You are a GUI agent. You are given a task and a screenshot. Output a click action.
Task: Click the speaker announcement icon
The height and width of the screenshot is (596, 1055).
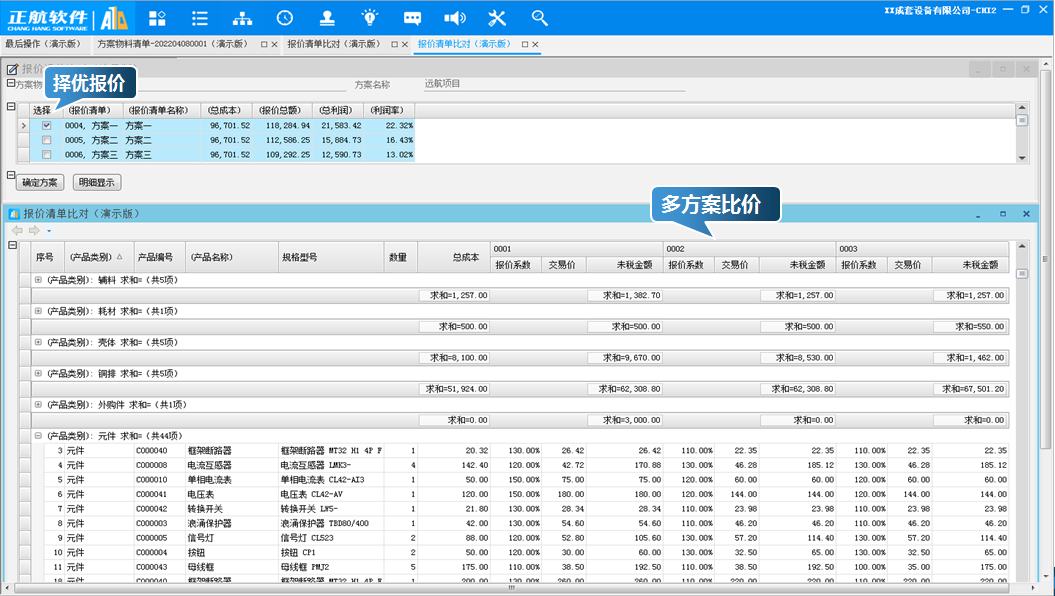pyautogui.click(x=455, y=18)
